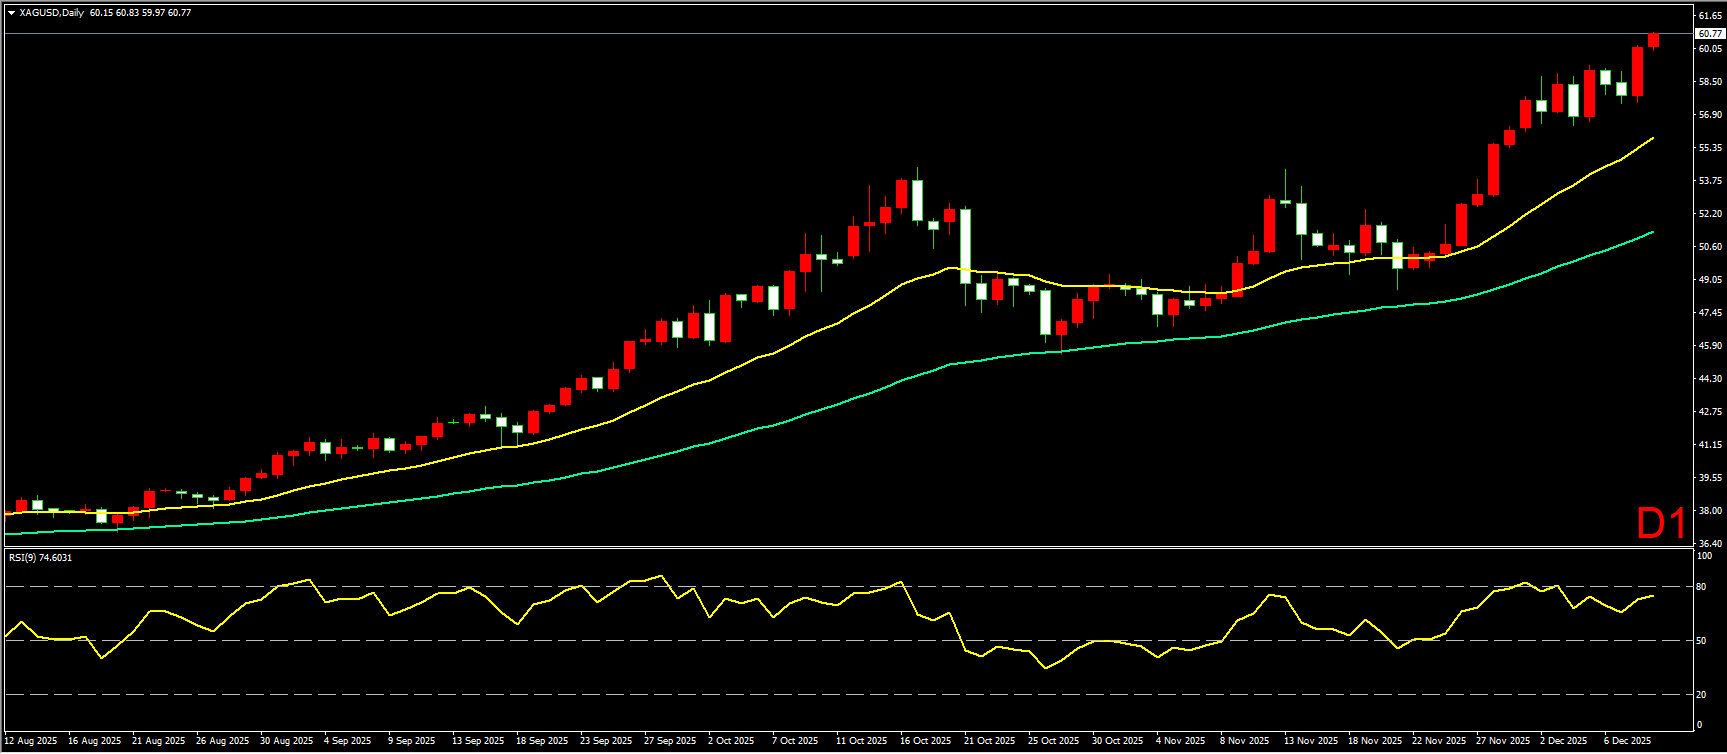1727x754 pixels.
Task: Click the 22 Nov 2025 date label
Action: click(x=1437, y=741)
